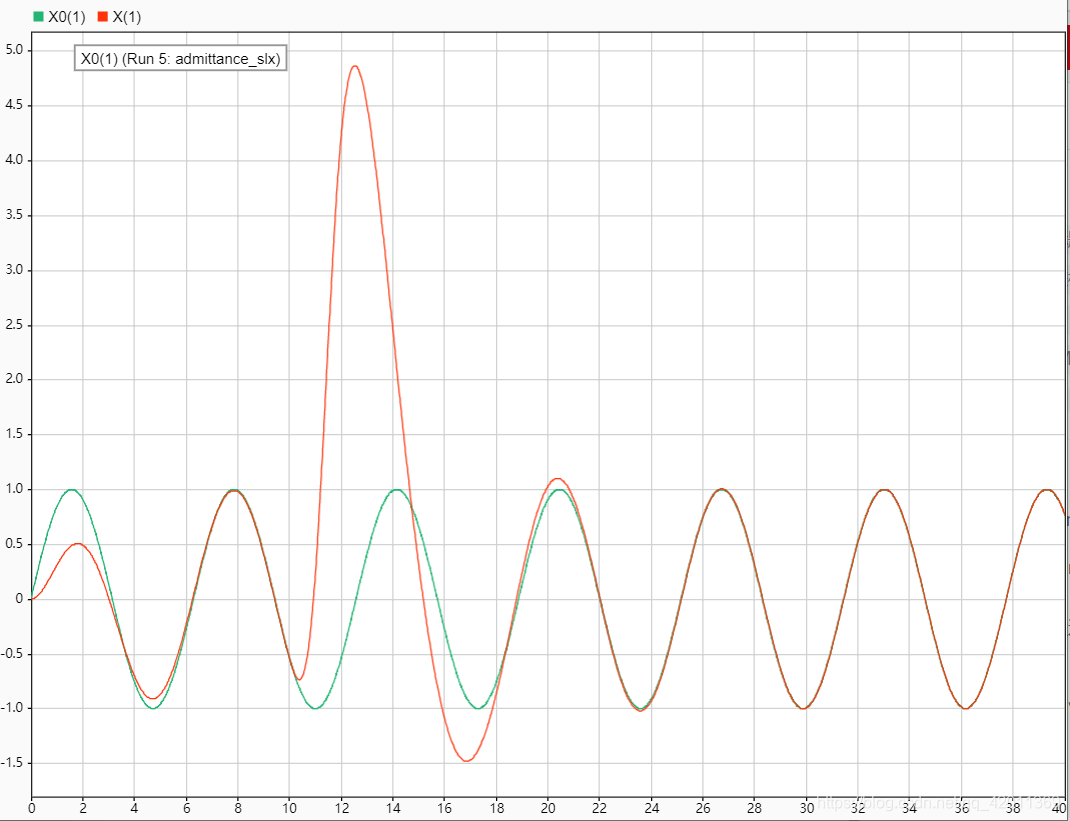The height and width of the screenshot is (821, 1070).
Task: Click the y-axis label 2.5
Action: pos(14,325)
